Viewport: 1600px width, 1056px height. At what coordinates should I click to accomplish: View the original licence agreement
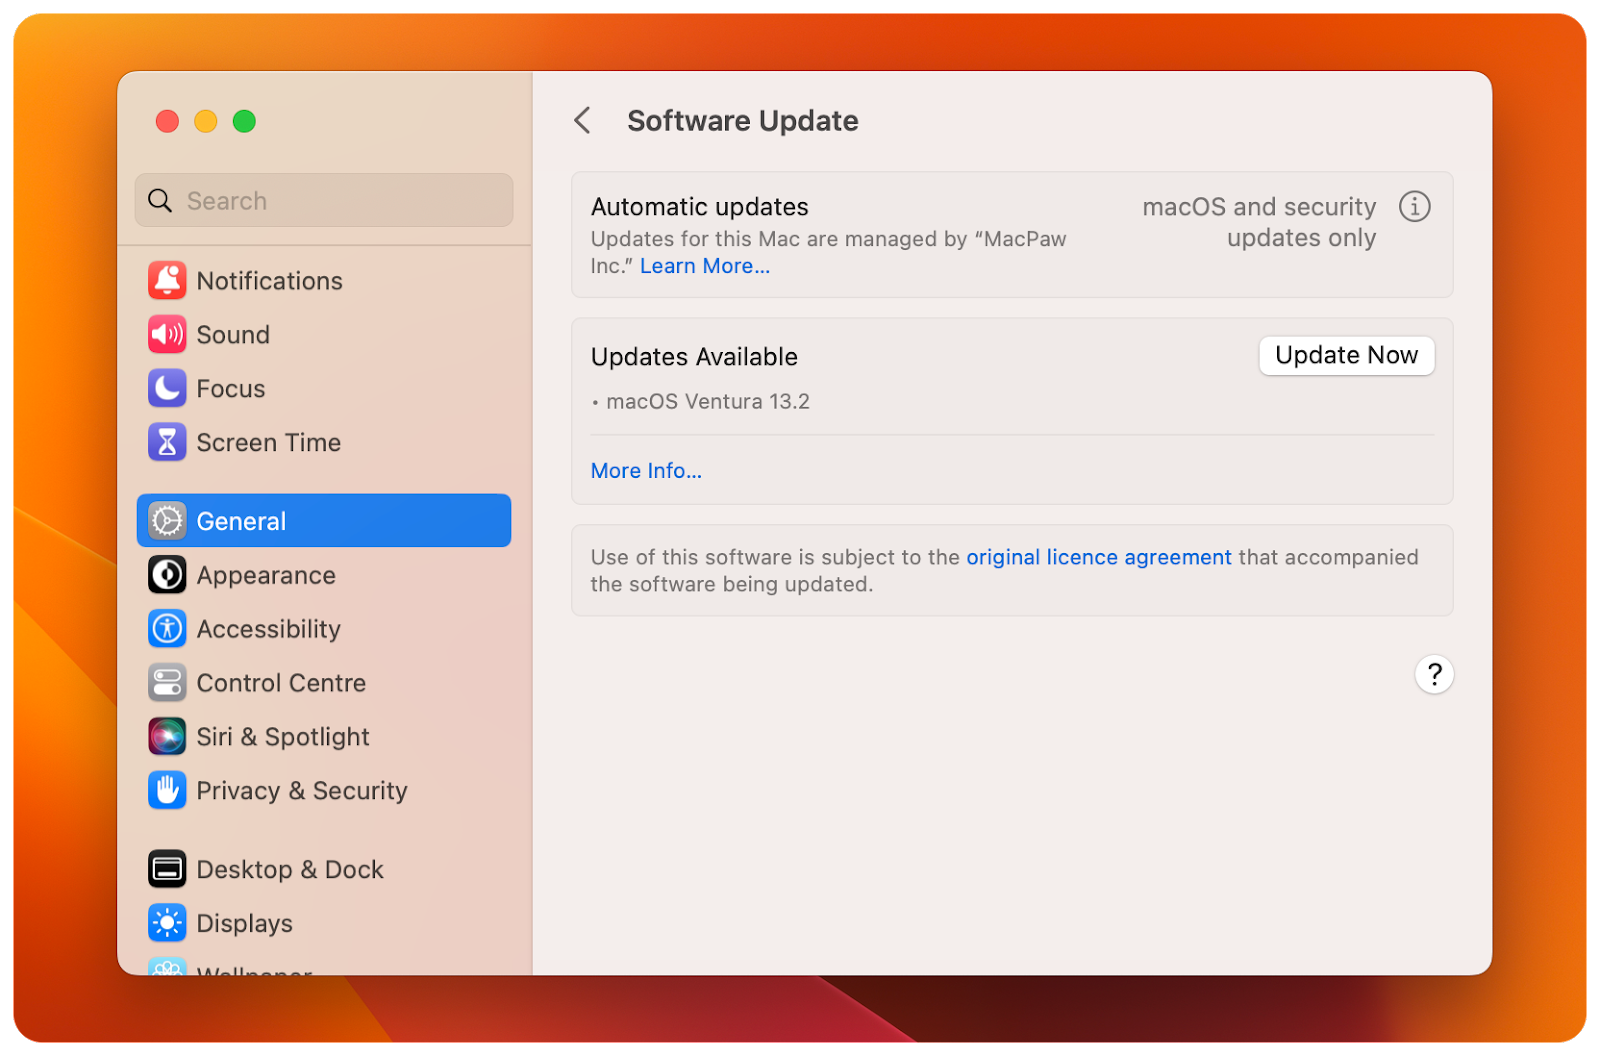tap(1098, 557)
